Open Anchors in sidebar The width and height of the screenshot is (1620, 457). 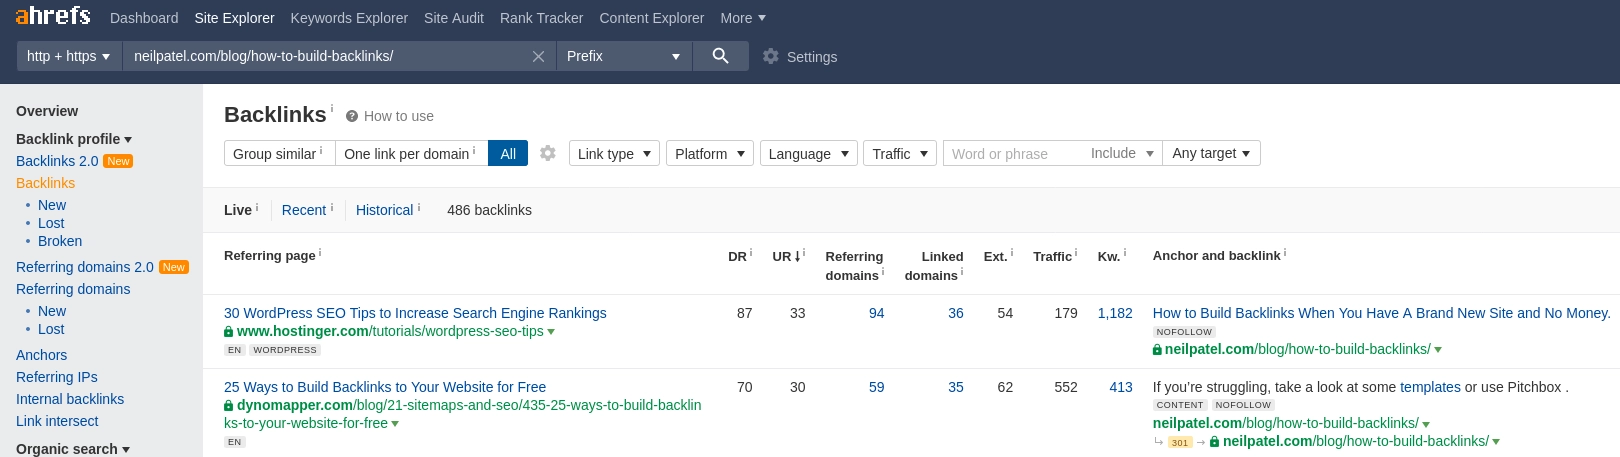[x=42, y=355]
